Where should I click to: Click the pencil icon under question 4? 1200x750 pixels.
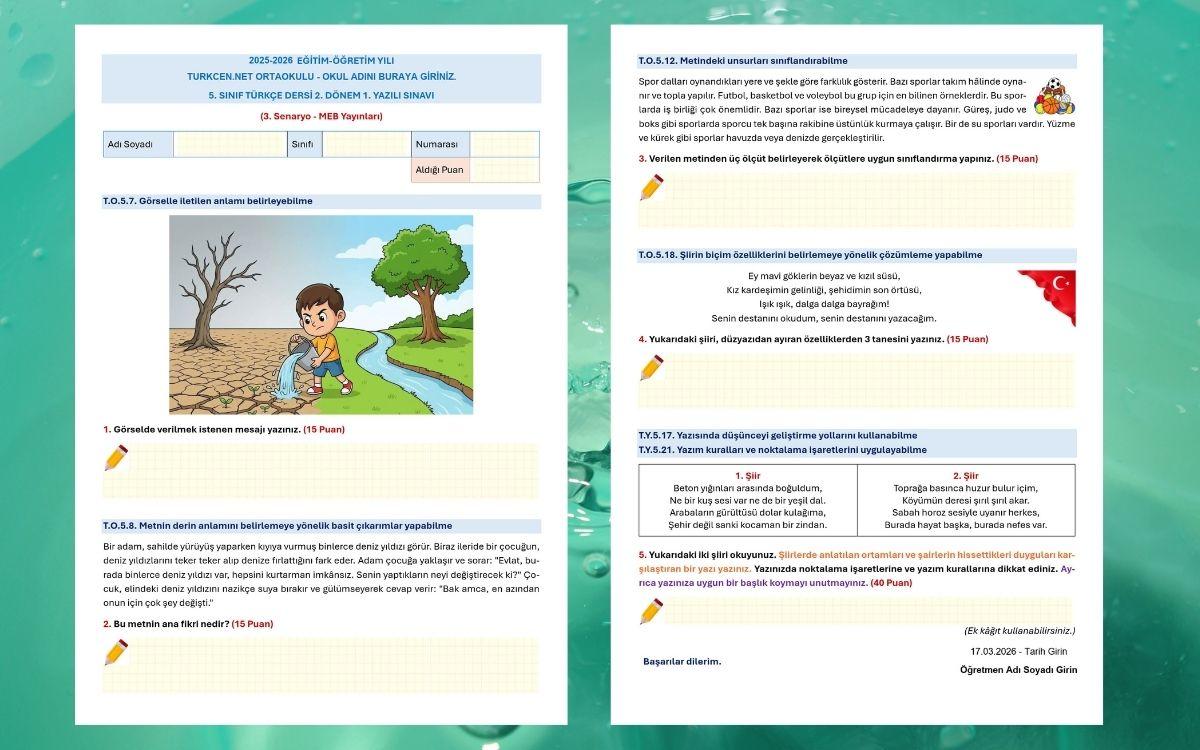tap(652, 367)
